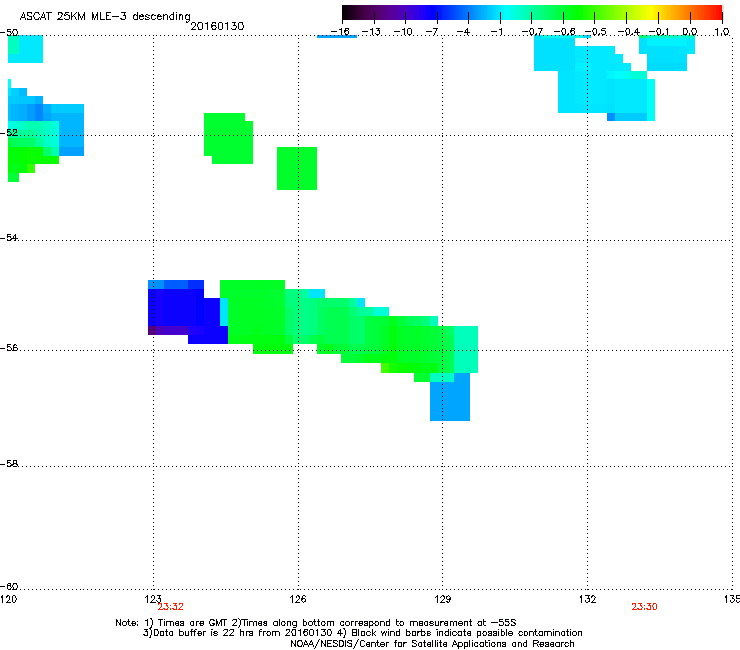Click the colorbar tick label 1.0
740x650 pixels.
click(x=722, y=32)
